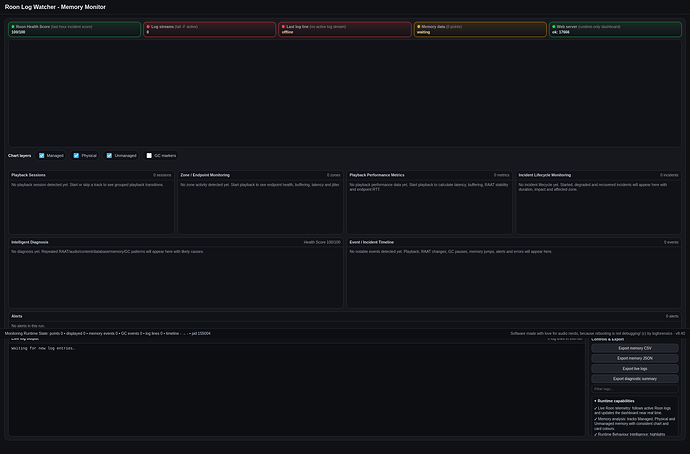Disable the Unmanaged chart layer checkbox

[109, 156]
